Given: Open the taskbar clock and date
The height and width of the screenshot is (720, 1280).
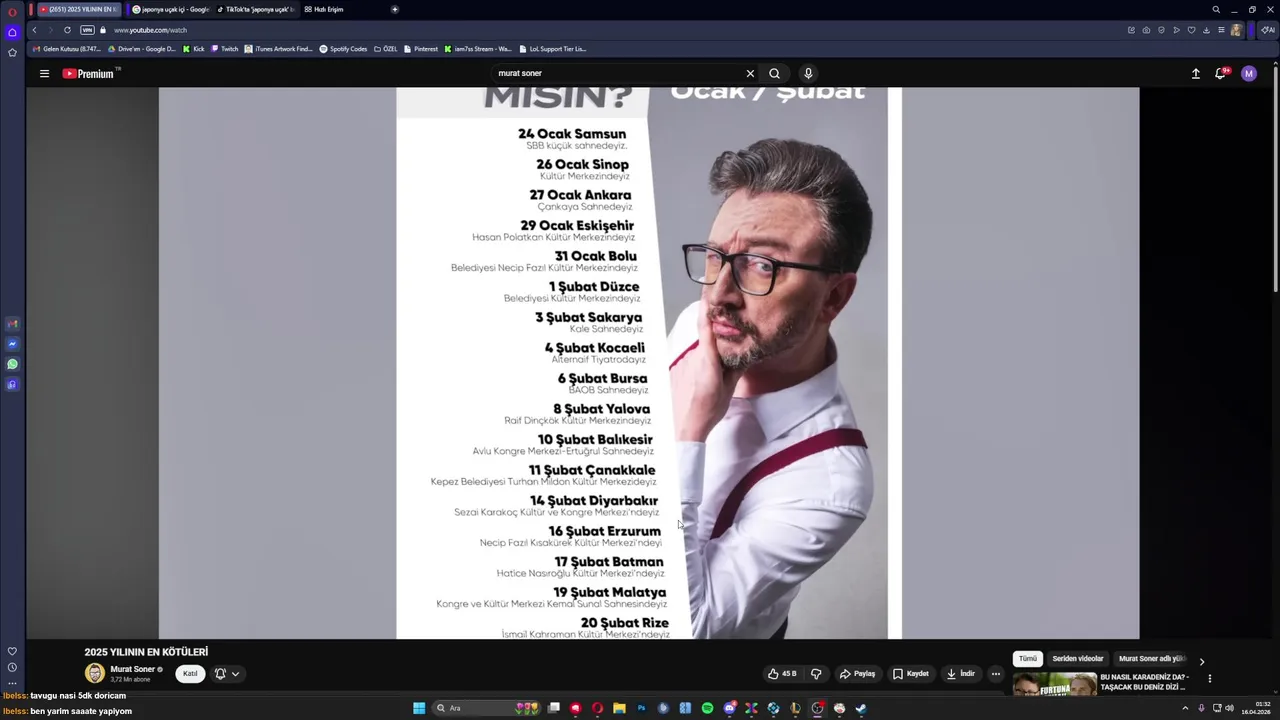Looking at the screenshot, I should coord(1256,708).
